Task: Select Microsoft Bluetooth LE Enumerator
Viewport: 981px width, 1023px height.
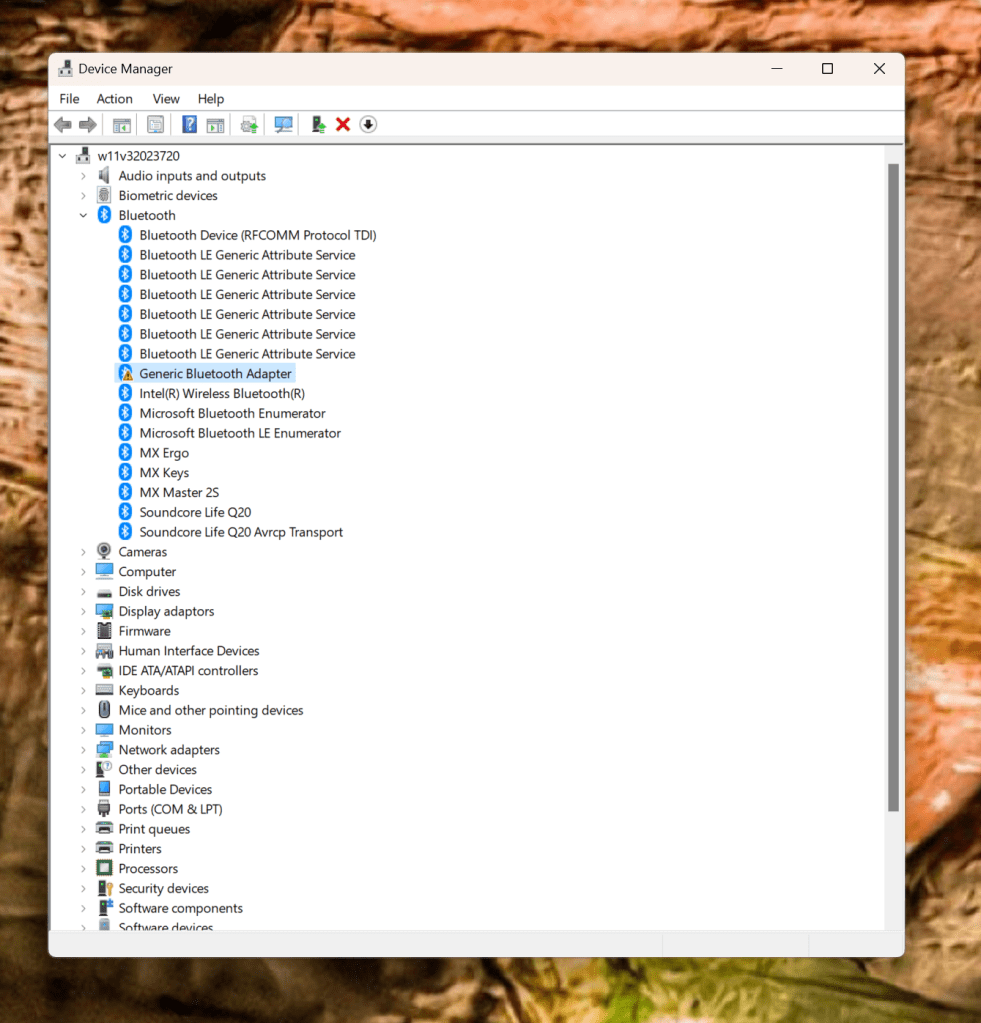Action: tap(240, 433)
